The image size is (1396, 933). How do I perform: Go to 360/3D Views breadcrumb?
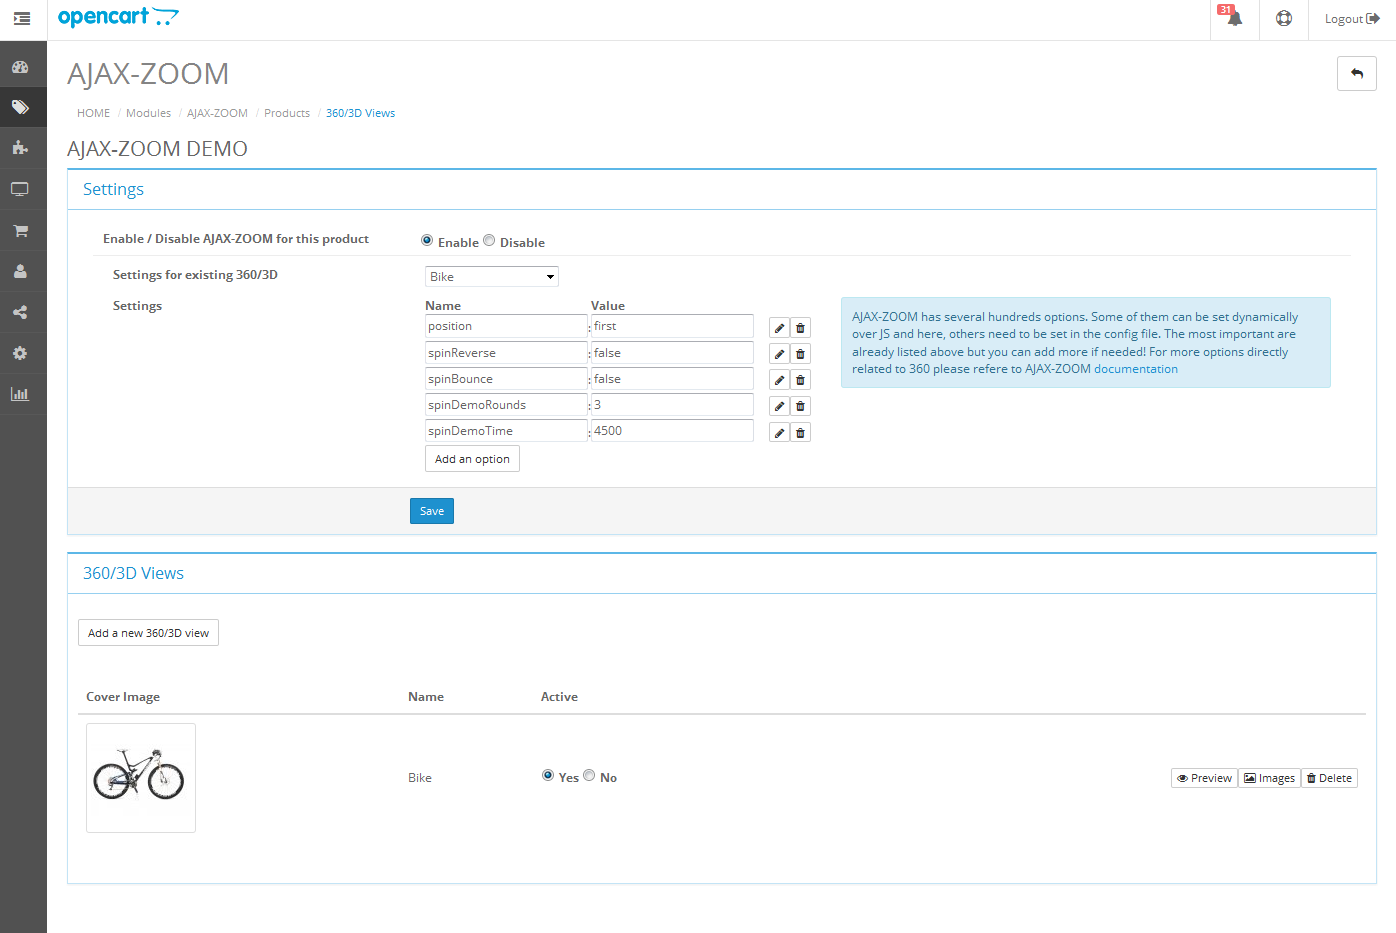point(360,113)
